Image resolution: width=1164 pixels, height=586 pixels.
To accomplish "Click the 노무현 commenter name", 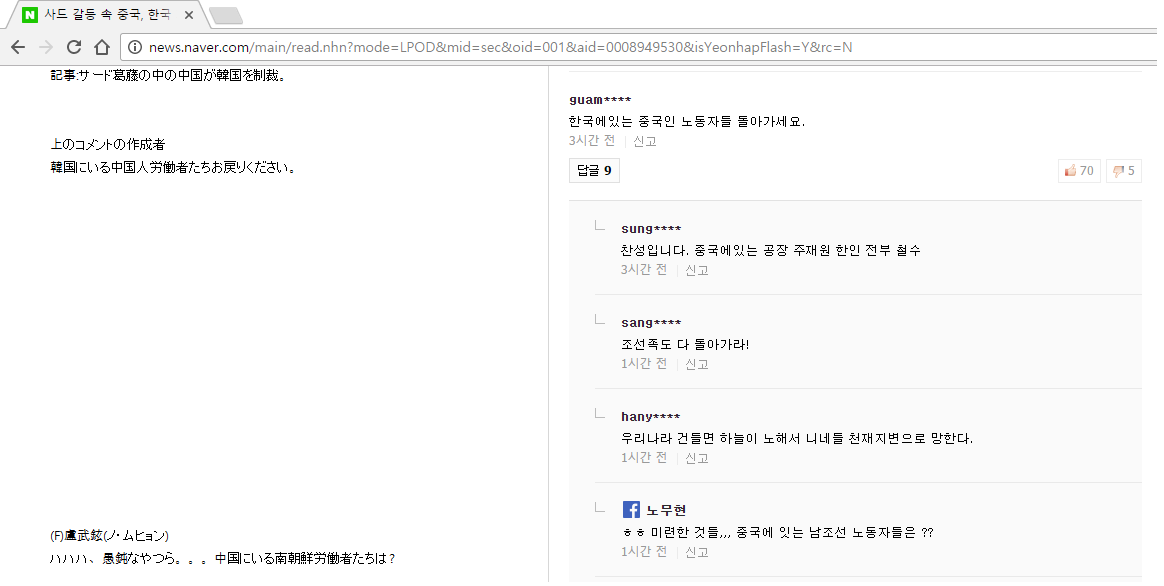I will (x=666, y=510).
